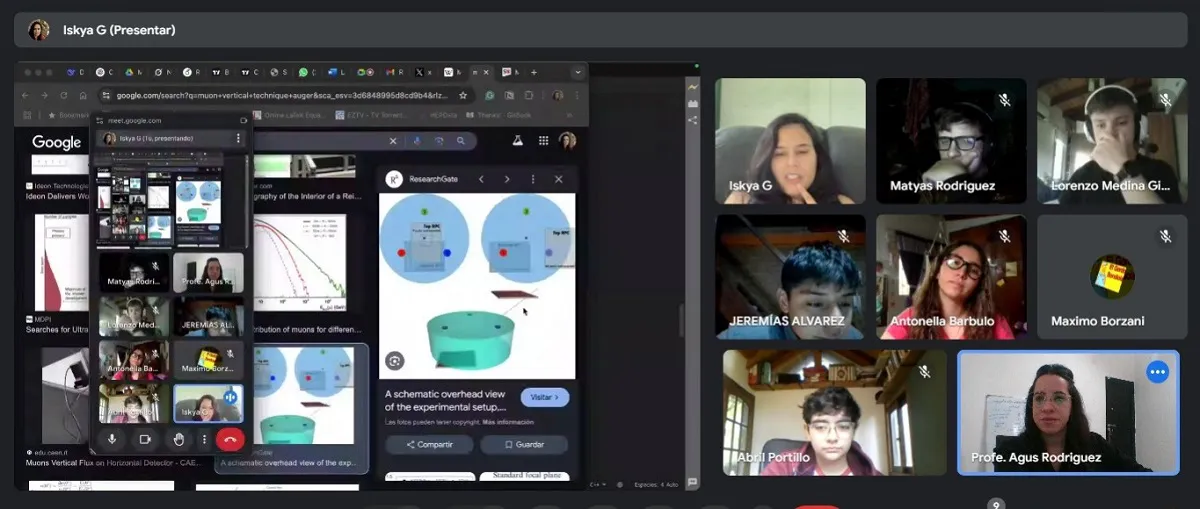
Task: Open three-dot menu beside Iskya G presentando
Action: pos(238,138)
